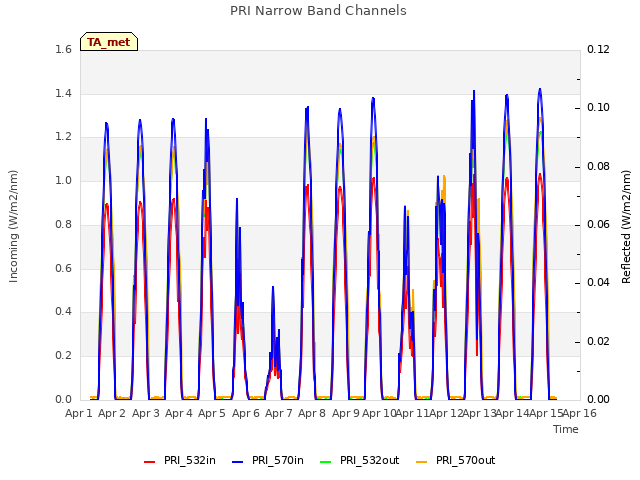The image size is (640, 480).
Task: Click the green PRI_532out legend swatch
Action: point(326,462)
